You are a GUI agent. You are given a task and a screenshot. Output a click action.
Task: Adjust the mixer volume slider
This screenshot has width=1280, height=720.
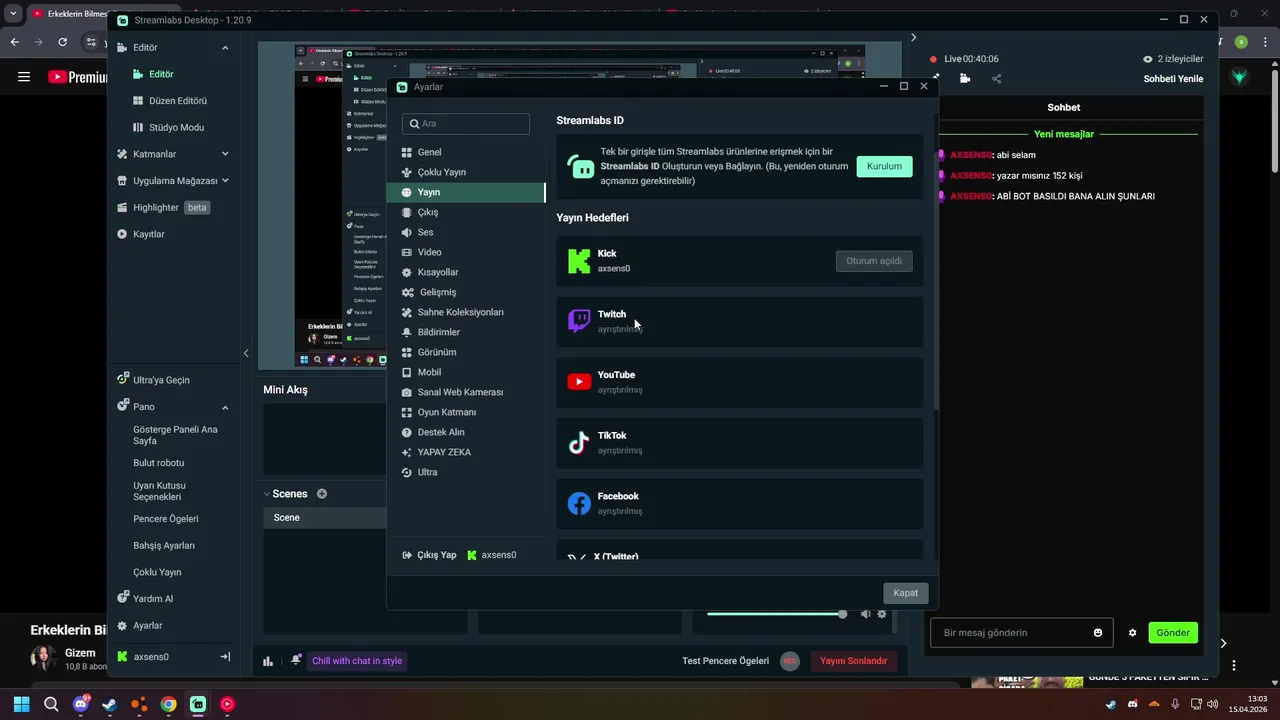(777, 614)
